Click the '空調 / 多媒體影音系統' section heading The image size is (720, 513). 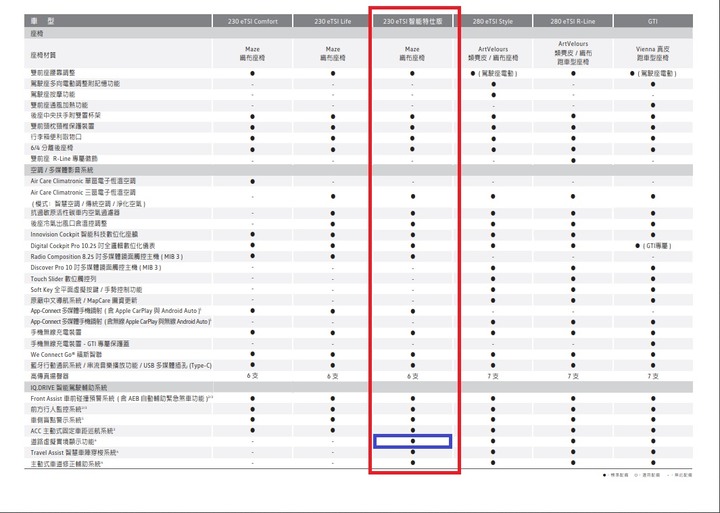pyautogui.click(x=62, y=170)
